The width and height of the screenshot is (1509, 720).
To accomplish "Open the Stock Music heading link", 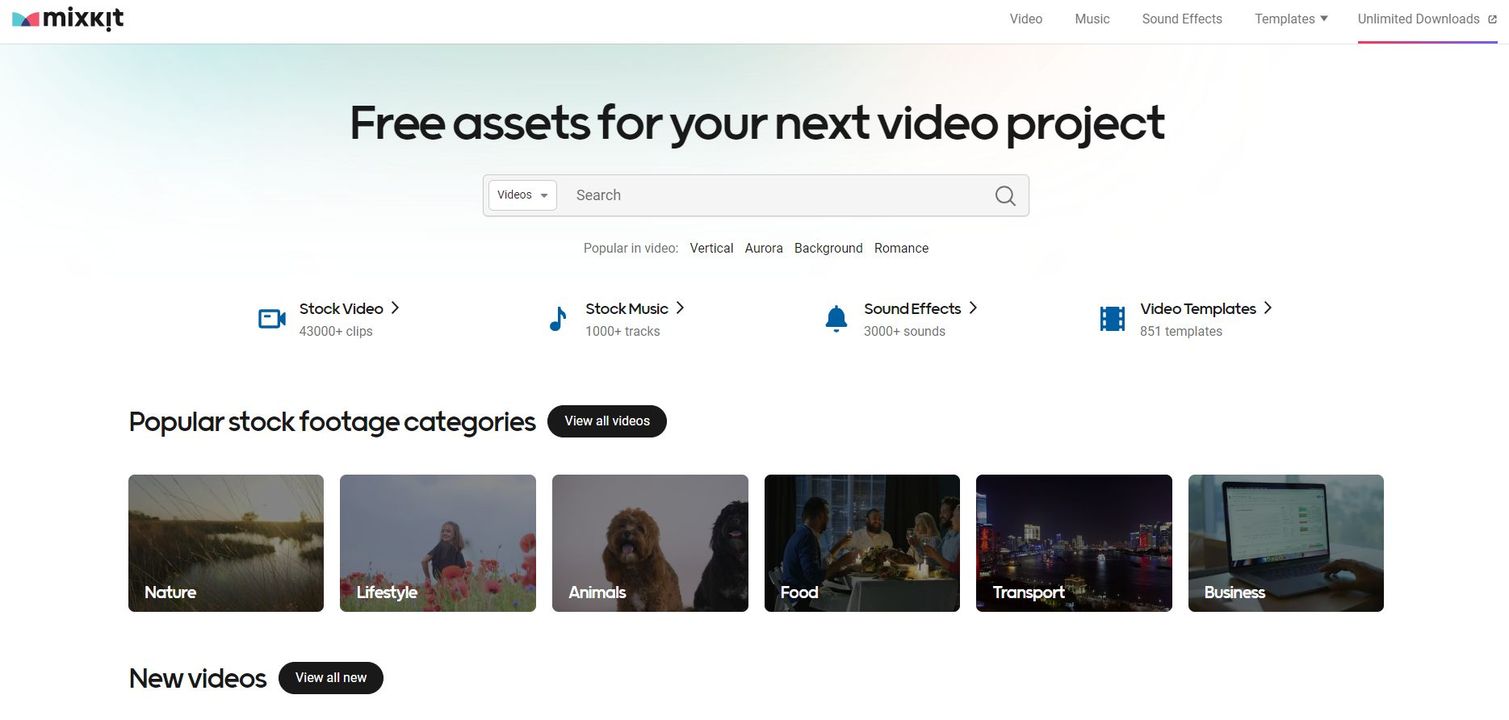I will (x=627, y=309).
